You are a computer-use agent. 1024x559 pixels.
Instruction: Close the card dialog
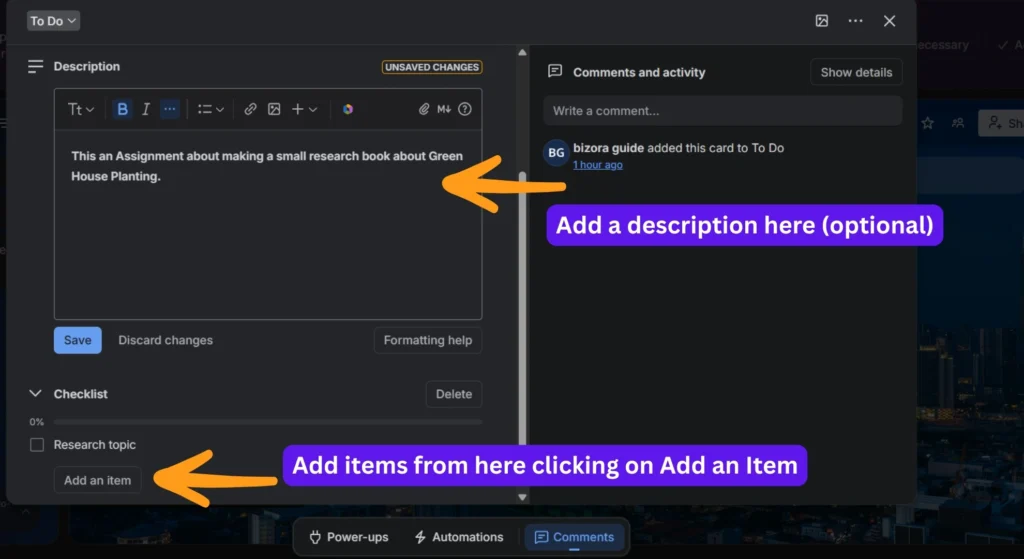(x=889, y=21)
